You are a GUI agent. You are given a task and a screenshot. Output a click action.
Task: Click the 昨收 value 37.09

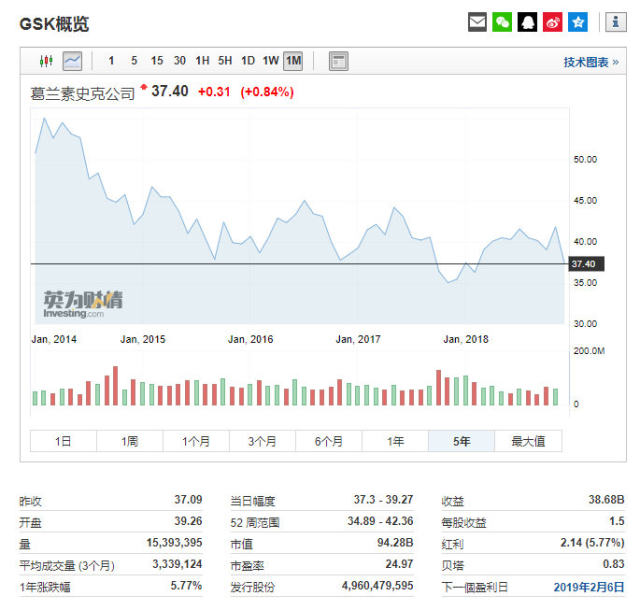tap(188, 499)
